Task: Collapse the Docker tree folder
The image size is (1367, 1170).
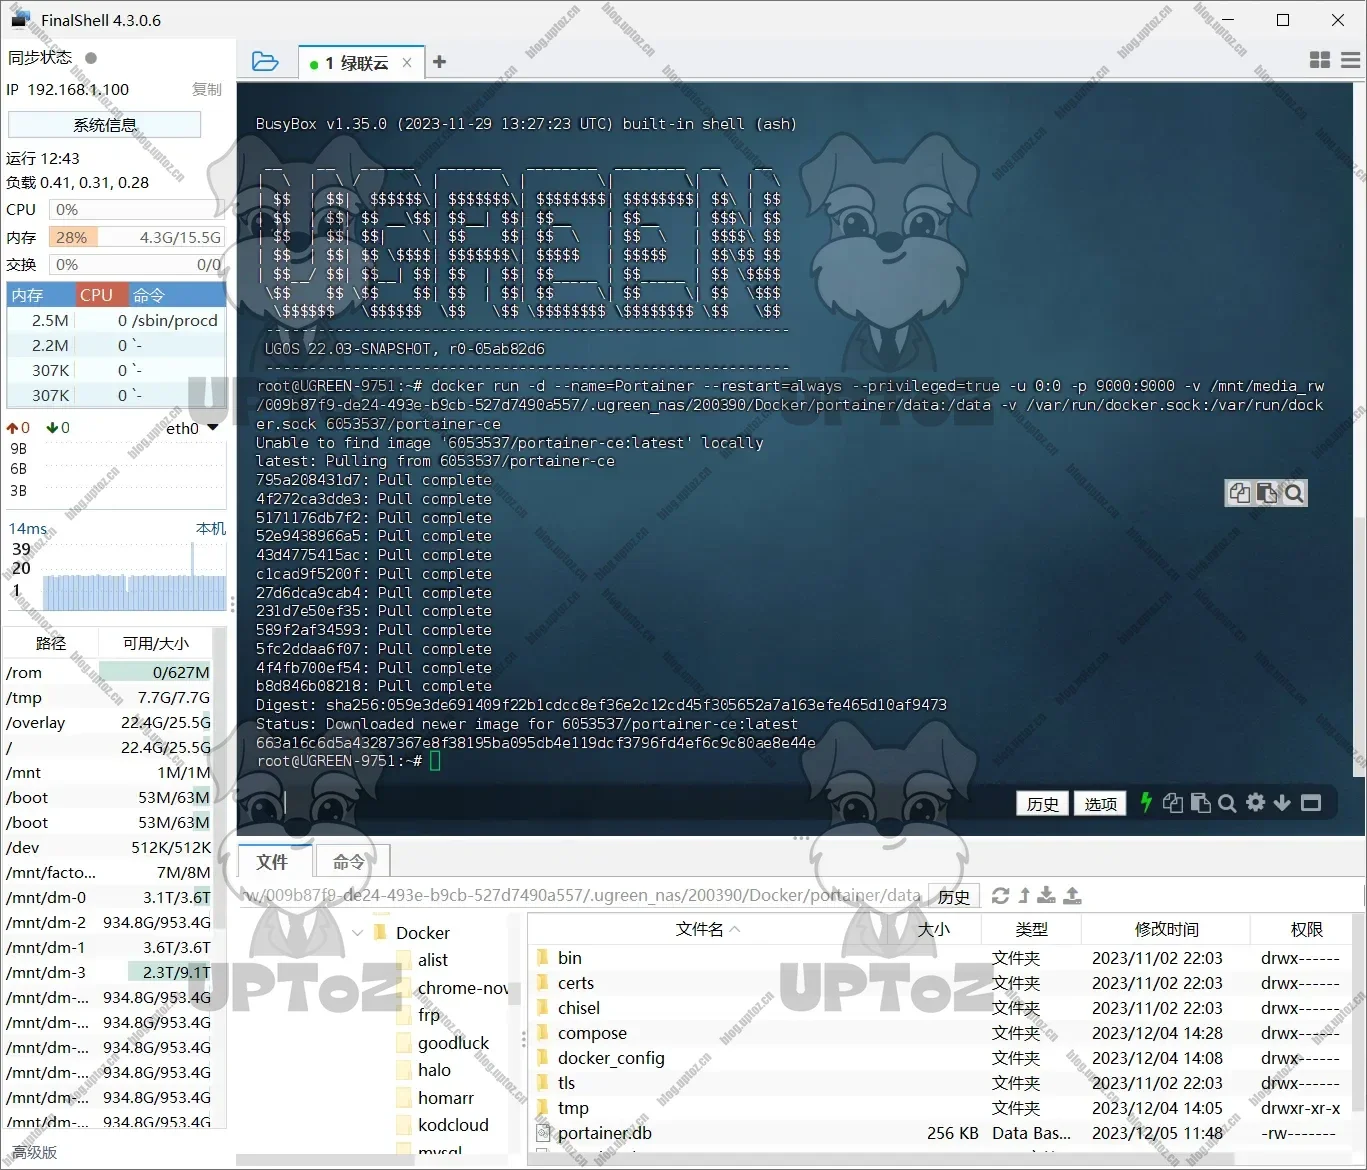Action: [358, 933]
